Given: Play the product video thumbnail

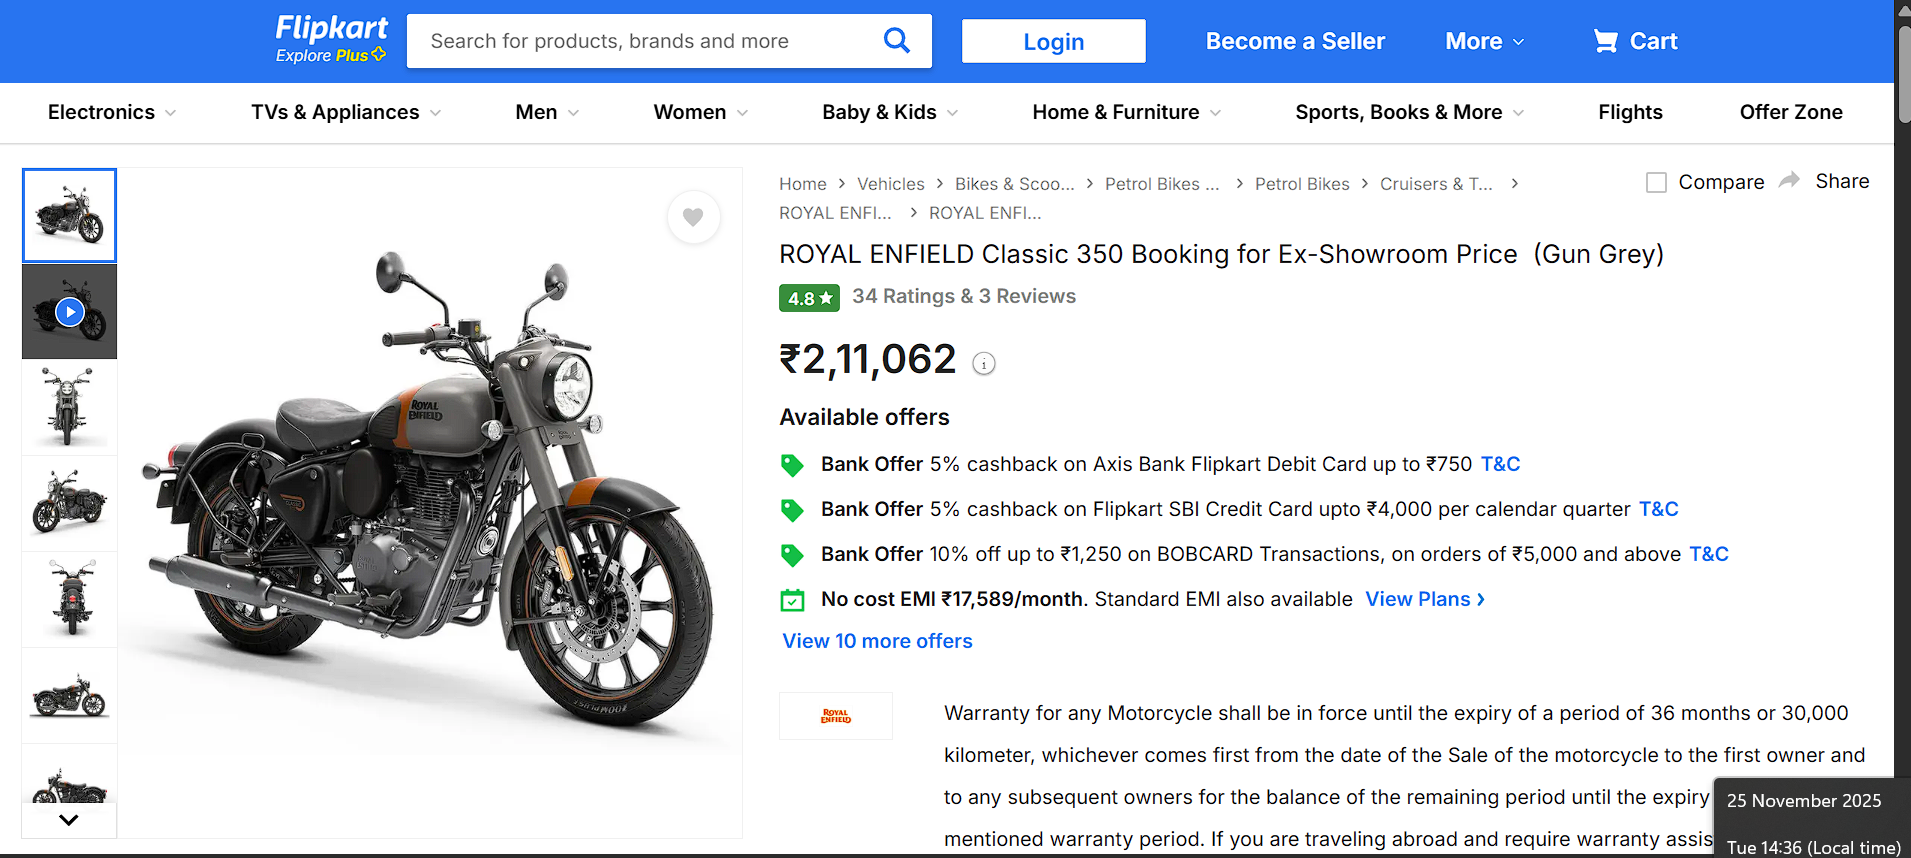Looking at the screenshot, I should pyautogui.click(x=69, y=312).
